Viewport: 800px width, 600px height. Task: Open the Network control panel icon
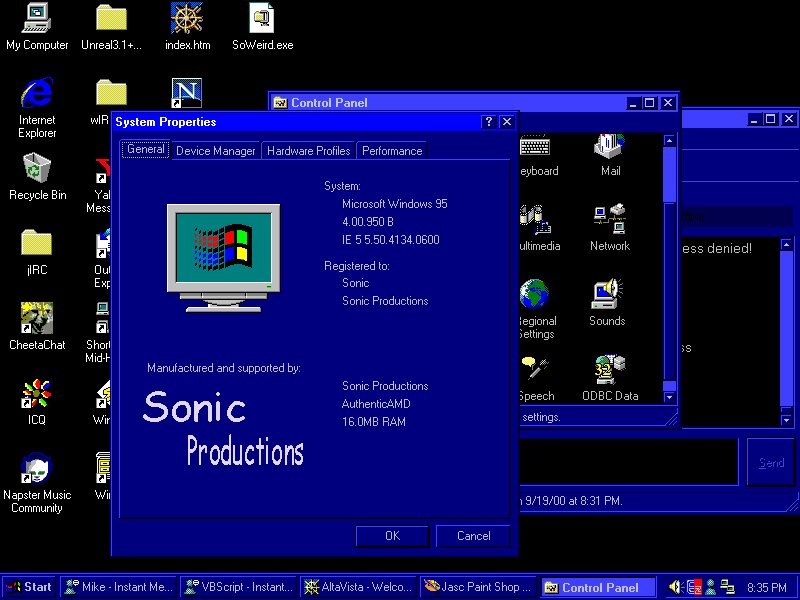[x=609, y=220]
